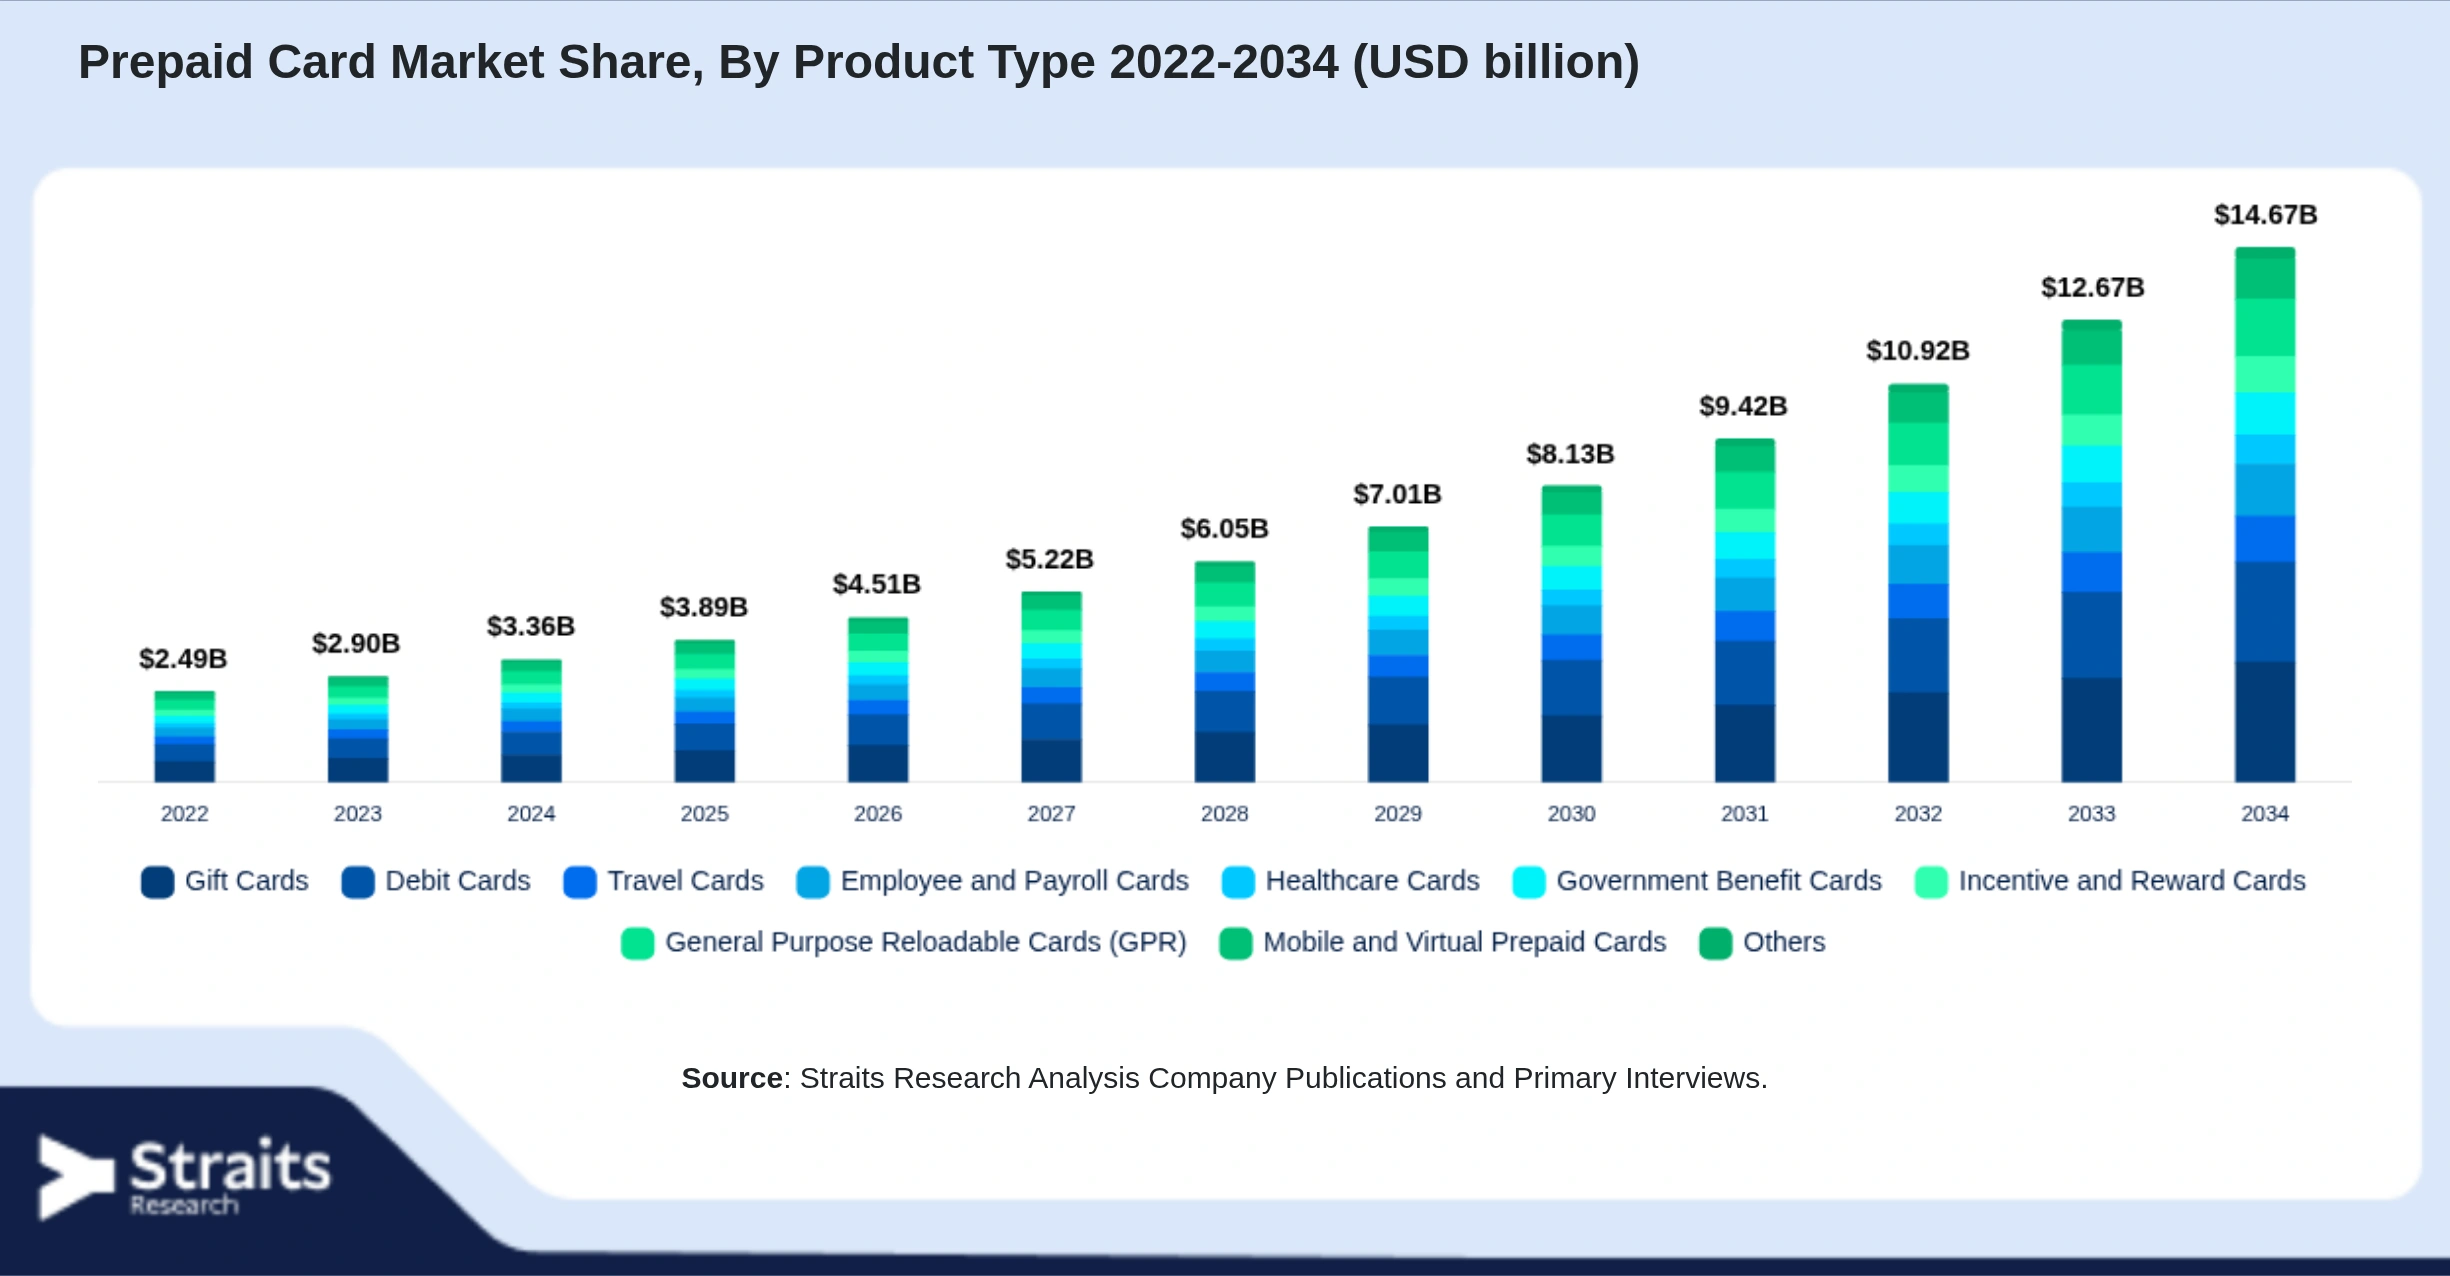Click the $3.36B value label
The height and width of the screenshot is (1276, 2450).
coord(531,626)
